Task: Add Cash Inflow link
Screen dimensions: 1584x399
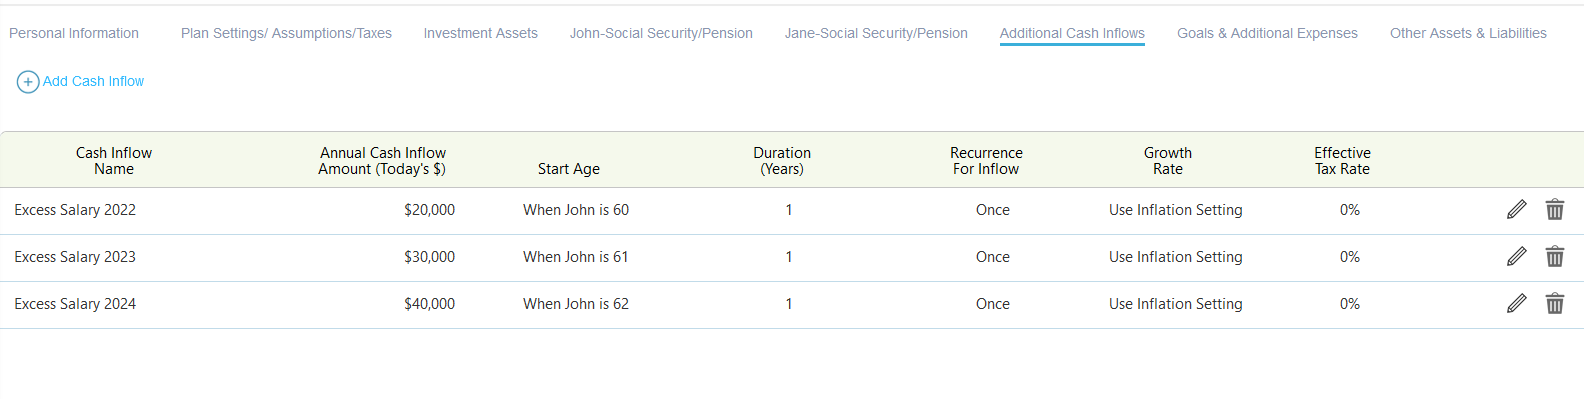Action: [93, 81]
